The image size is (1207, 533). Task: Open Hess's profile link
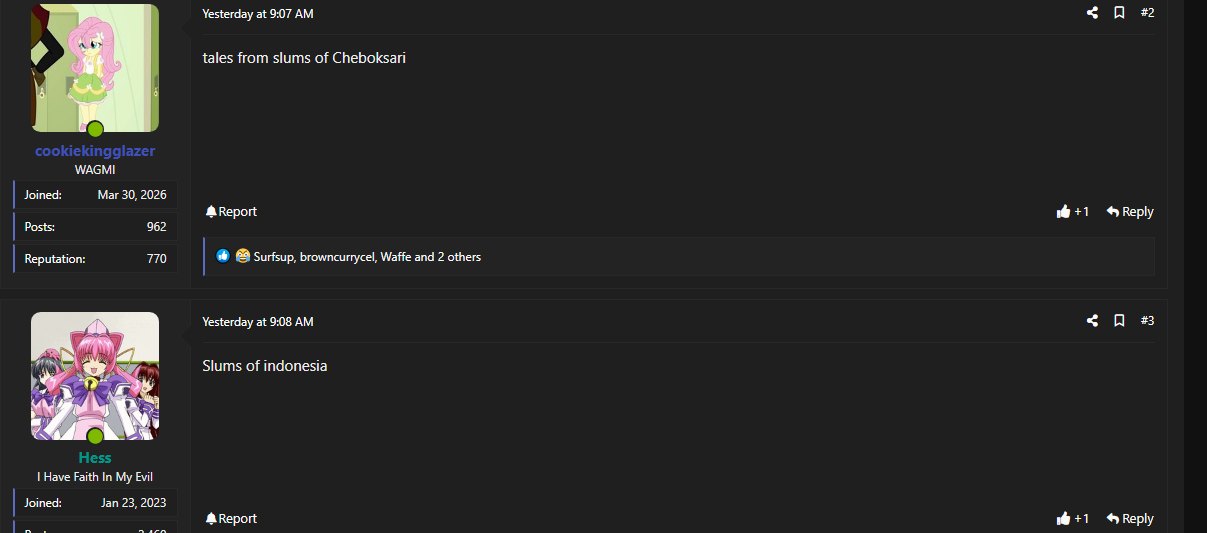coord(95,458)
